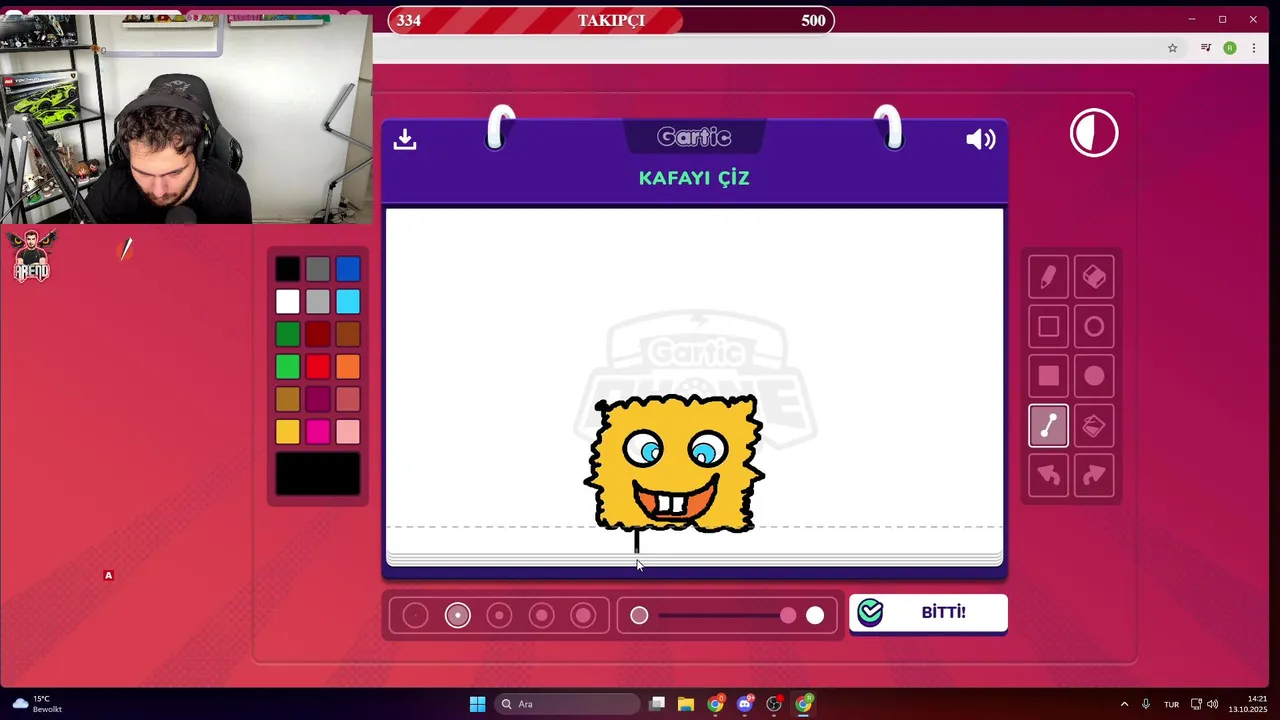Select the brown color swatch
Screen dimensions: 1280x720
tap(348, 334)
